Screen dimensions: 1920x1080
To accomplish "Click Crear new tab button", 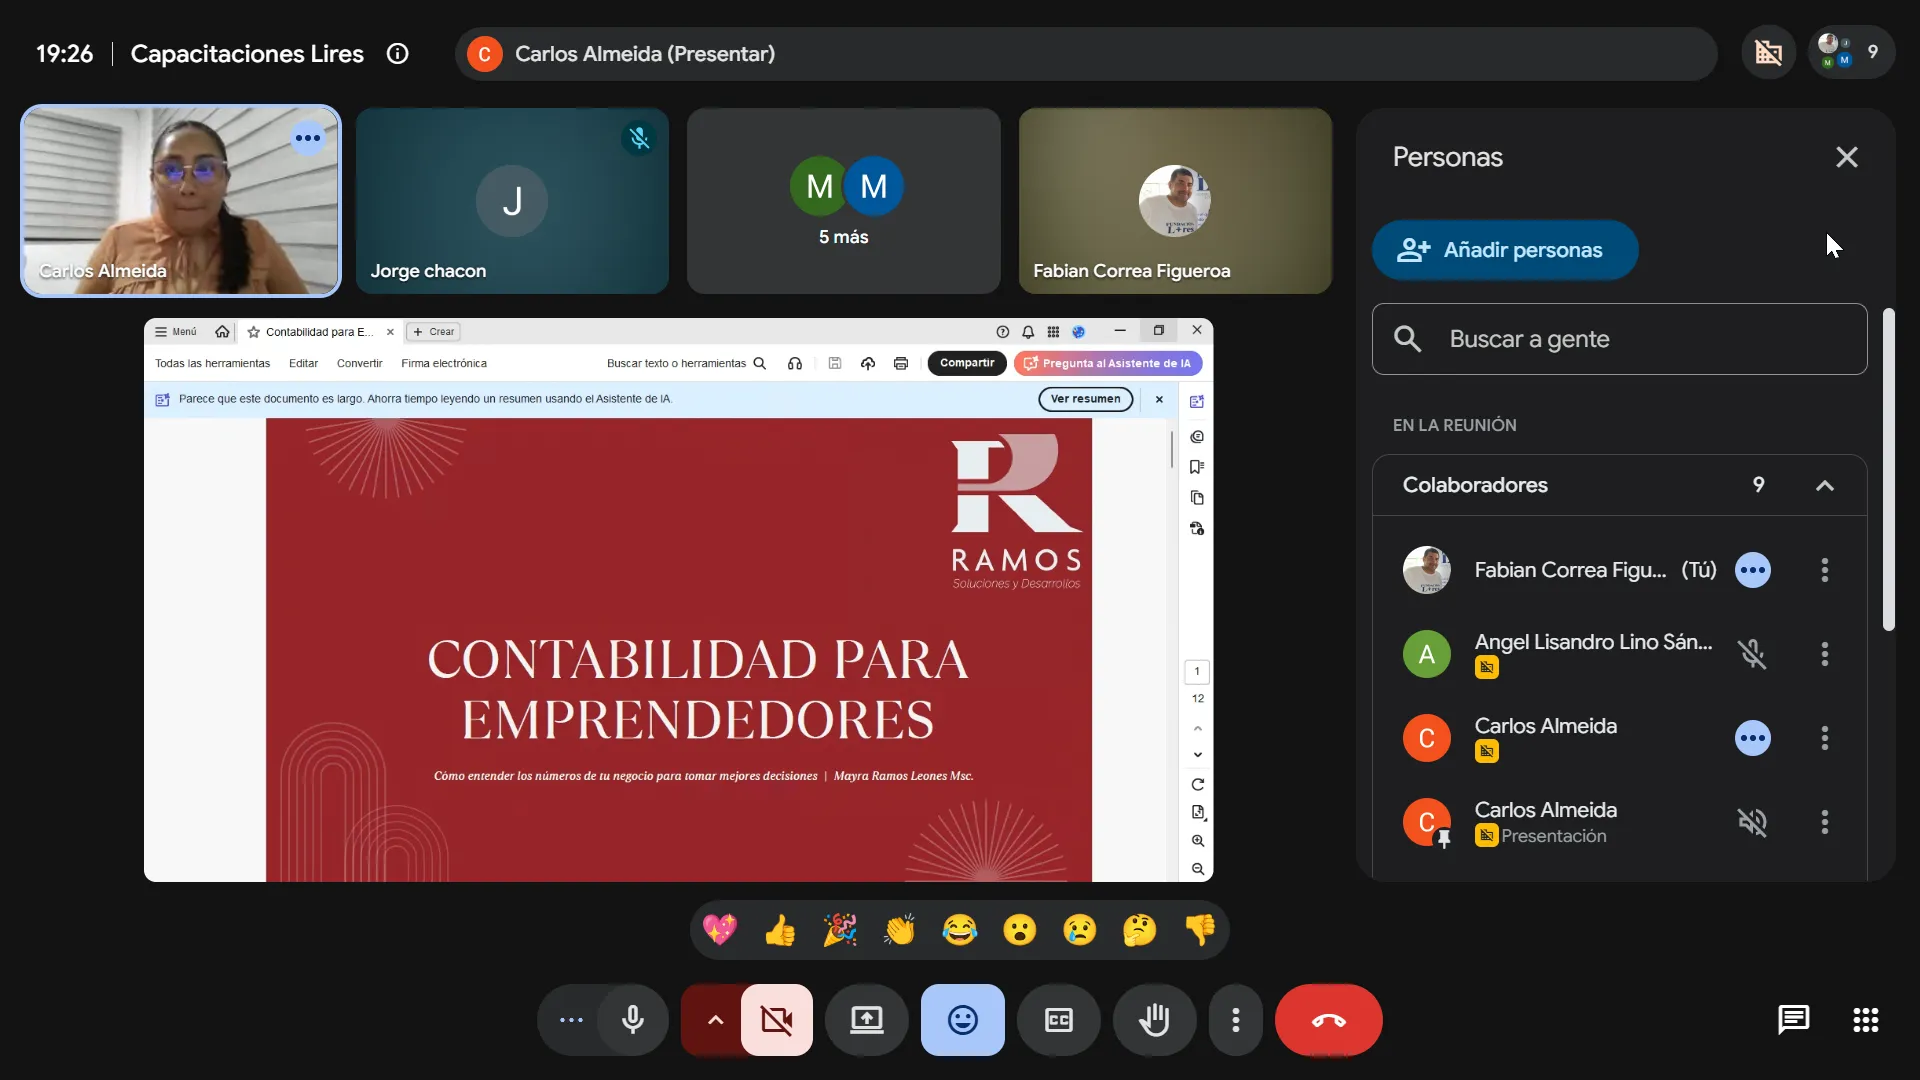I will (434, 332).
